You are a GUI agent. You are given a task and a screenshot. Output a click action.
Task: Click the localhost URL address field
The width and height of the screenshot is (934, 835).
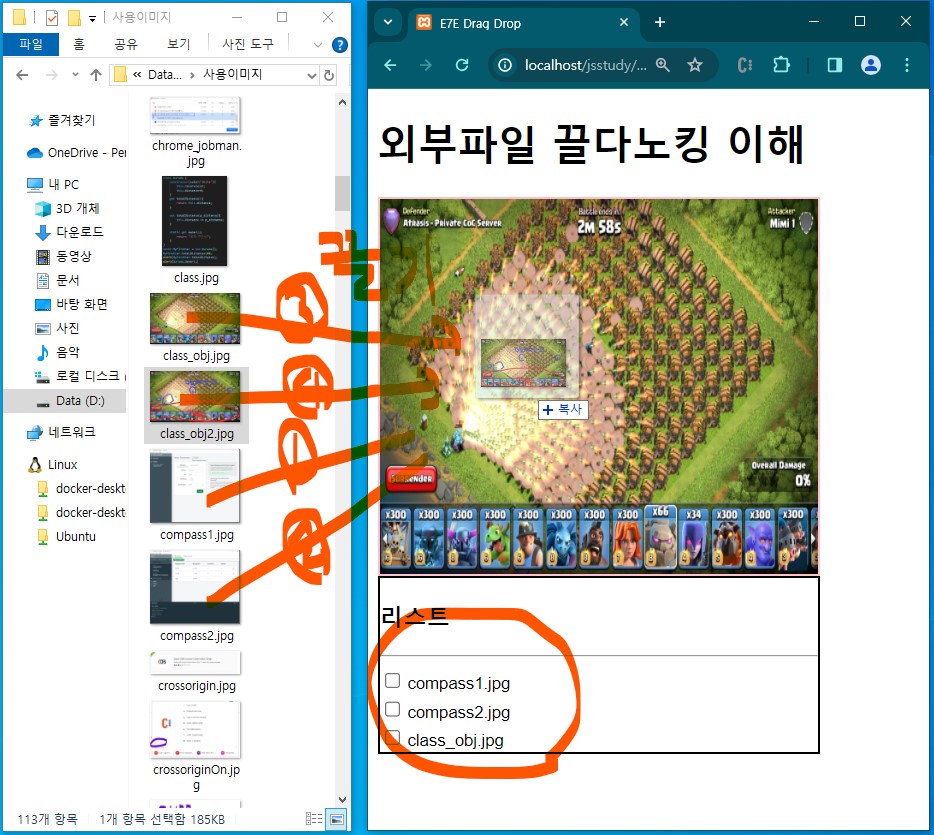point(585,65)
